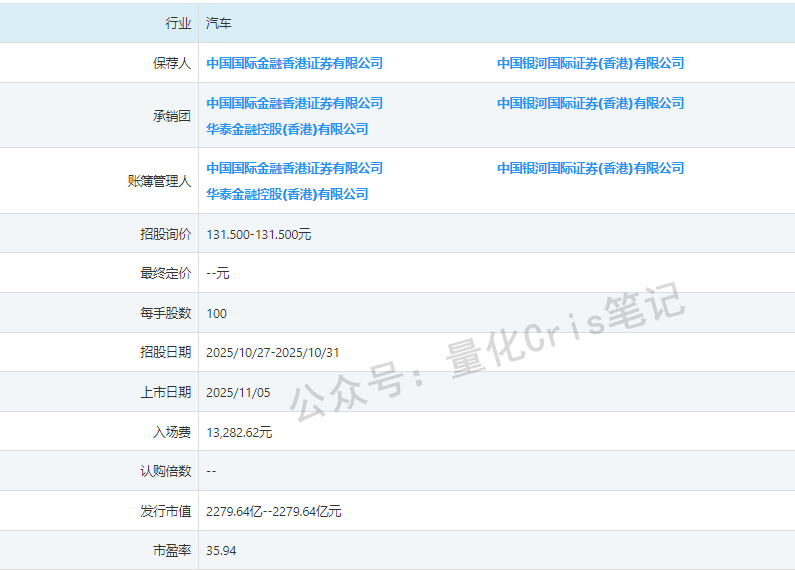Open 华泰金融控股(香港)有限公司 link in 承销团 row

click(x=287, y=129)
